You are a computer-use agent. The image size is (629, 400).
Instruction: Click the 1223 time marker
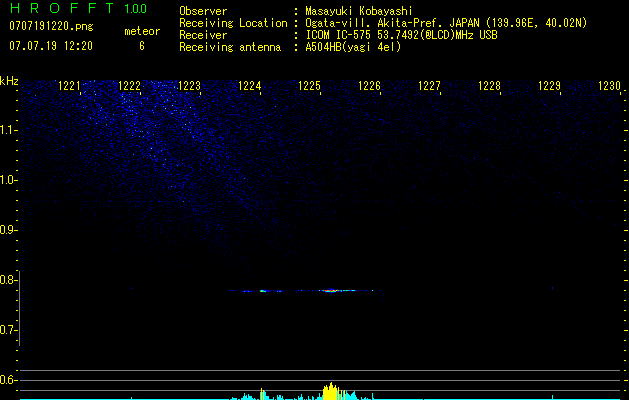tap(189, 86)
